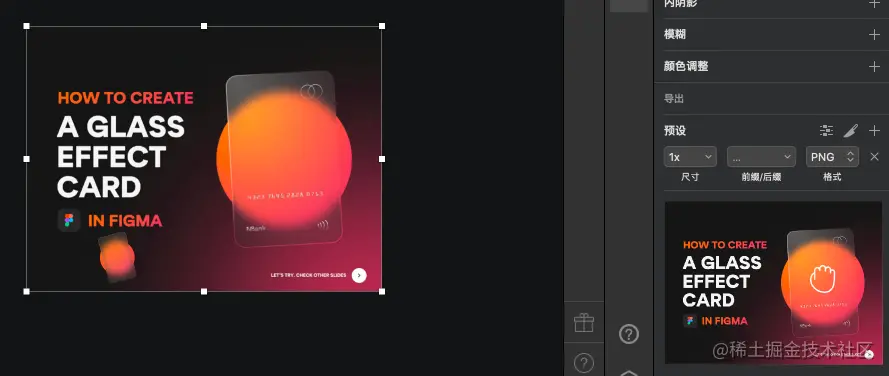Screen dimensions: 889x376
Task: Click the bottom-middle selection handle
Action: point(204,291)
